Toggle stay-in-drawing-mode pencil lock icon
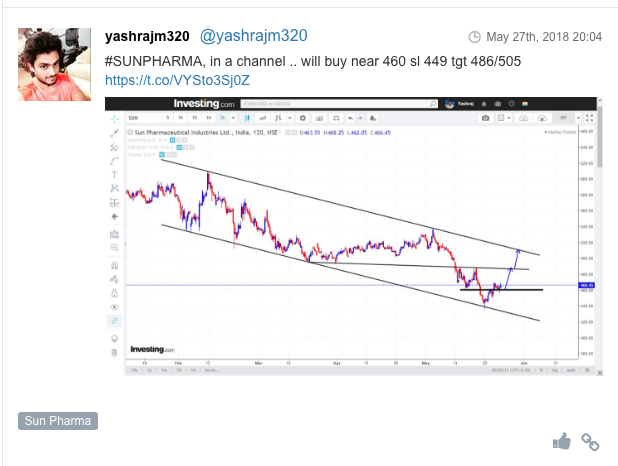The width and height of the screenshot is (618, 466). [114, 279]
